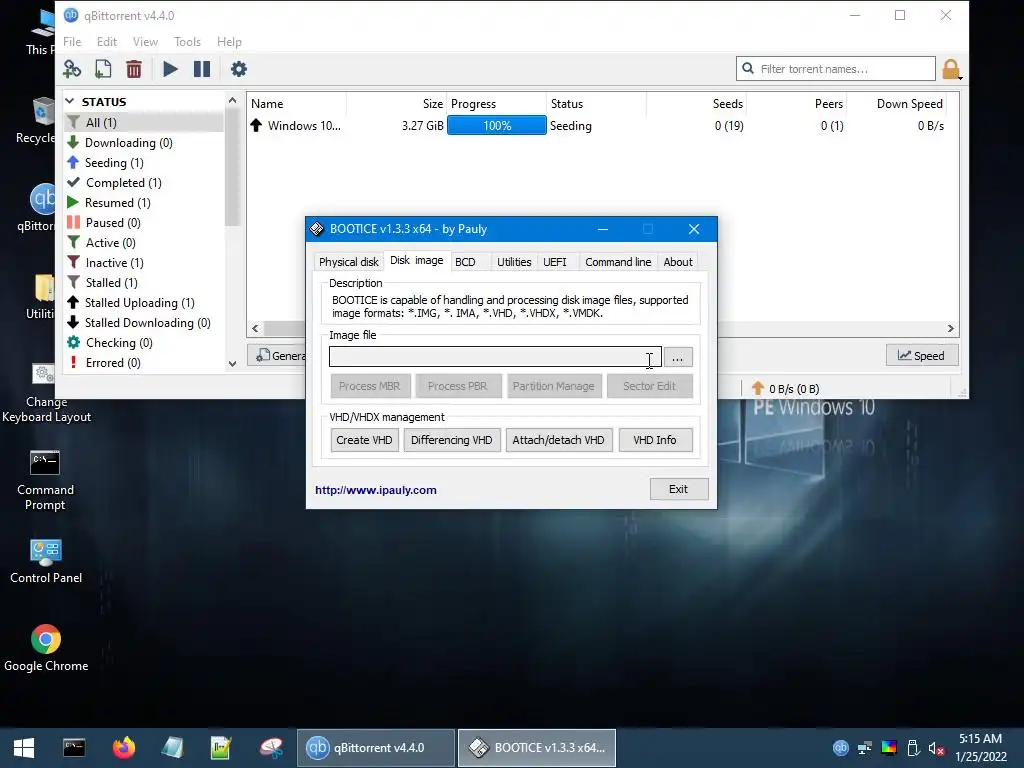Viewport: 1024px width, 768px height.
Task: Select the Completed (1) status filter
Action: 123,183
